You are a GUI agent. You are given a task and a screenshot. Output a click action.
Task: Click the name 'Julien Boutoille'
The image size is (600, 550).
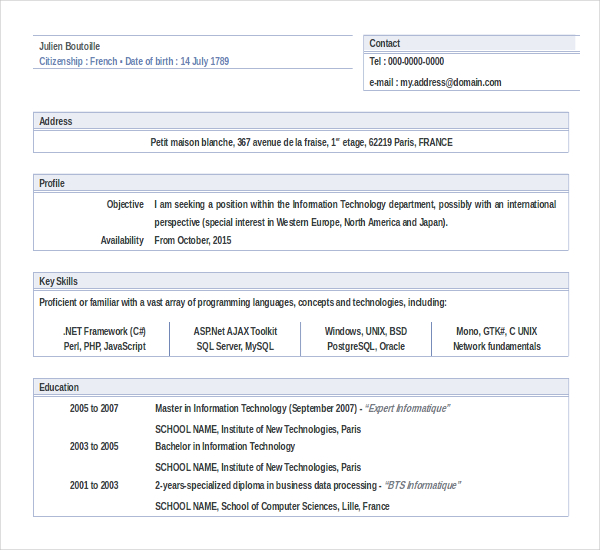click(x=69, y=46)
